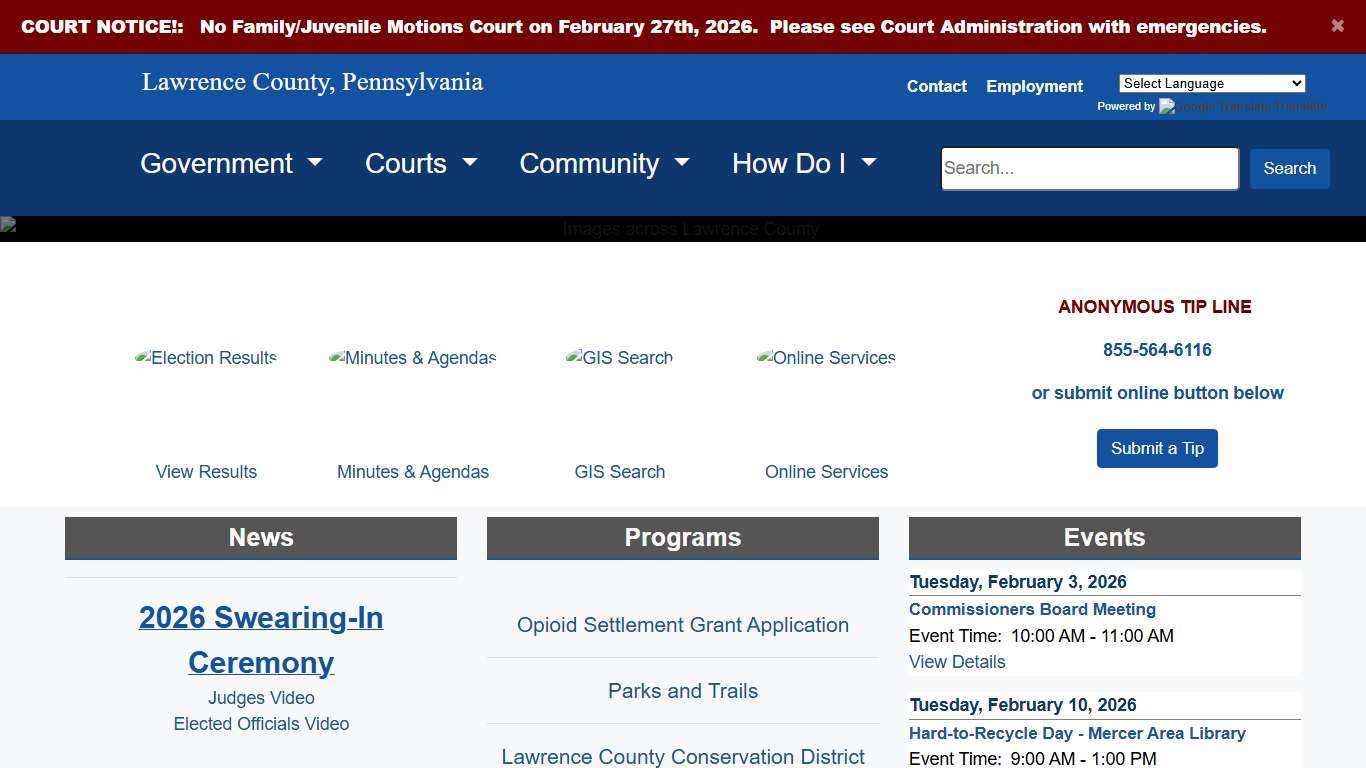Dismiss the court notice banner
Screen dimensions: 1366x768
point(1337,26)
